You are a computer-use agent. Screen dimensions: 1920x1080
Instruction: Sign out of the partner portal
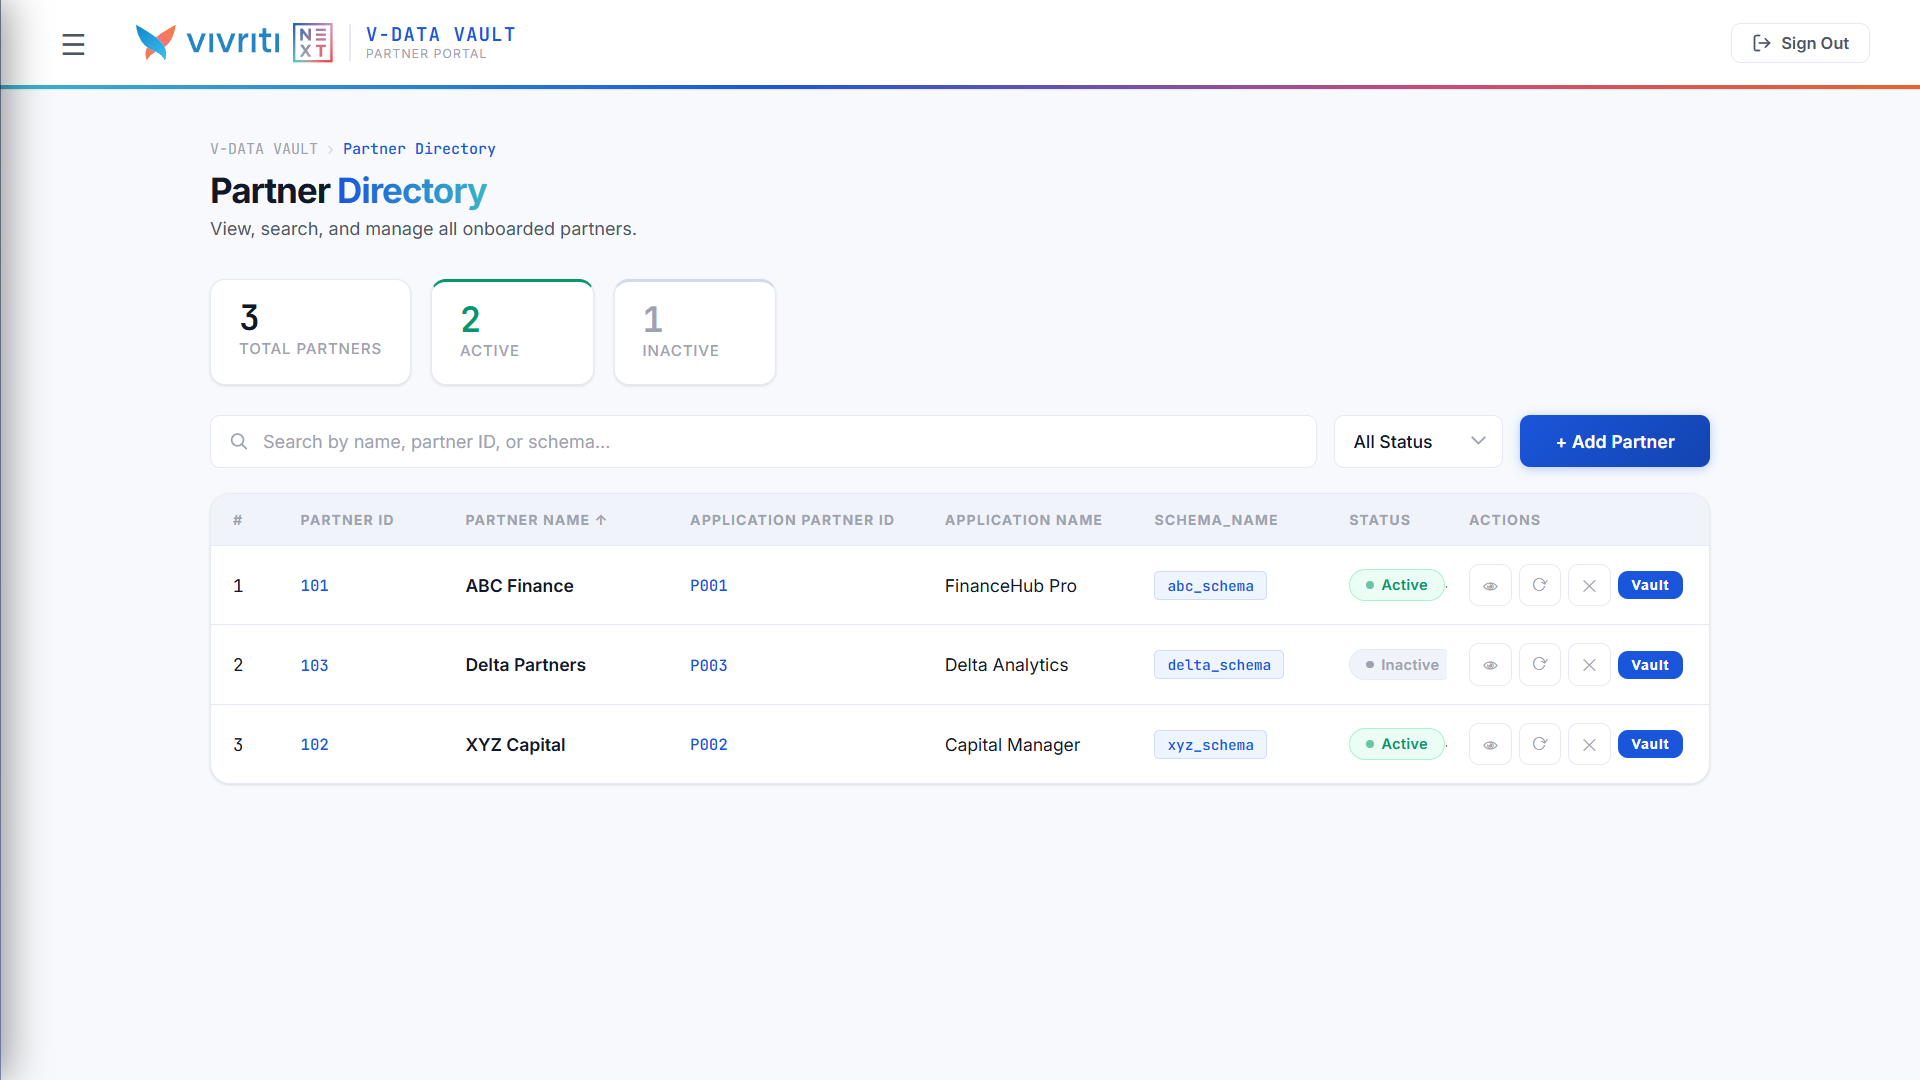click(1800, 43)
